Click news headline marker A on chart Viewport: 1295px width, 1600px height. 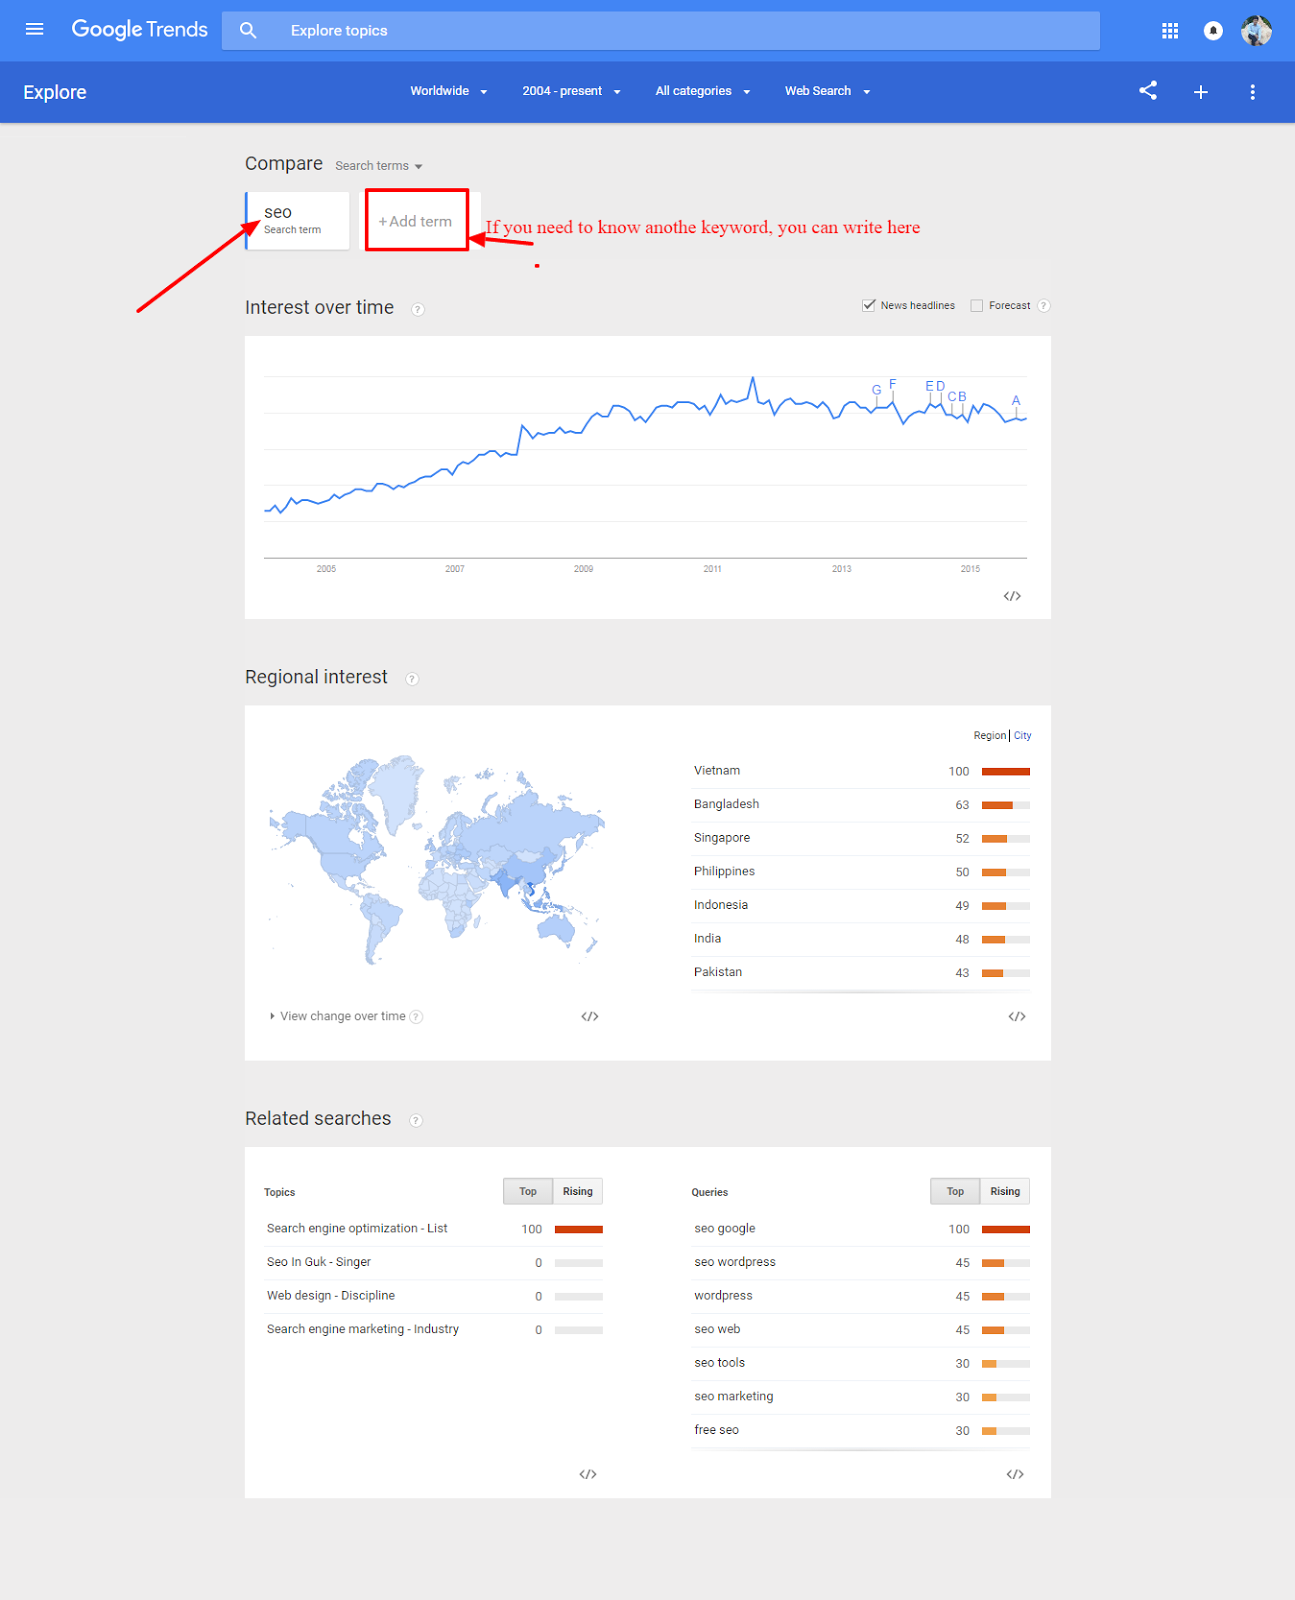pos(1016,400)
